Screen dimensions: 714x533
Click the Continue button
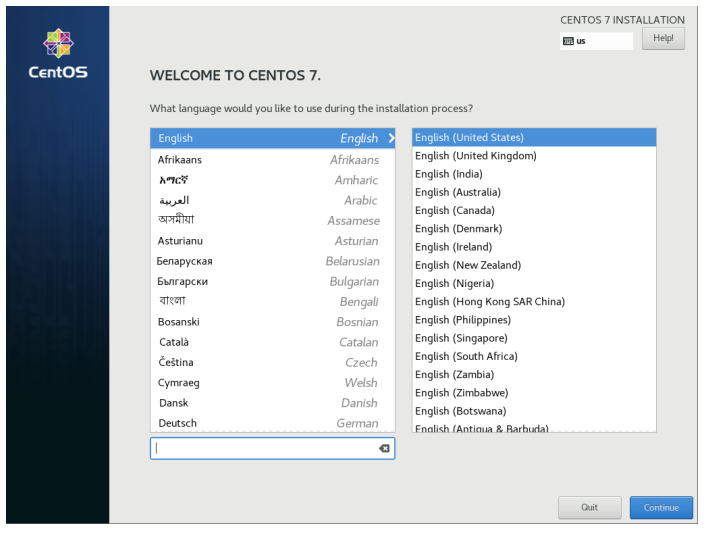(661, 507)
